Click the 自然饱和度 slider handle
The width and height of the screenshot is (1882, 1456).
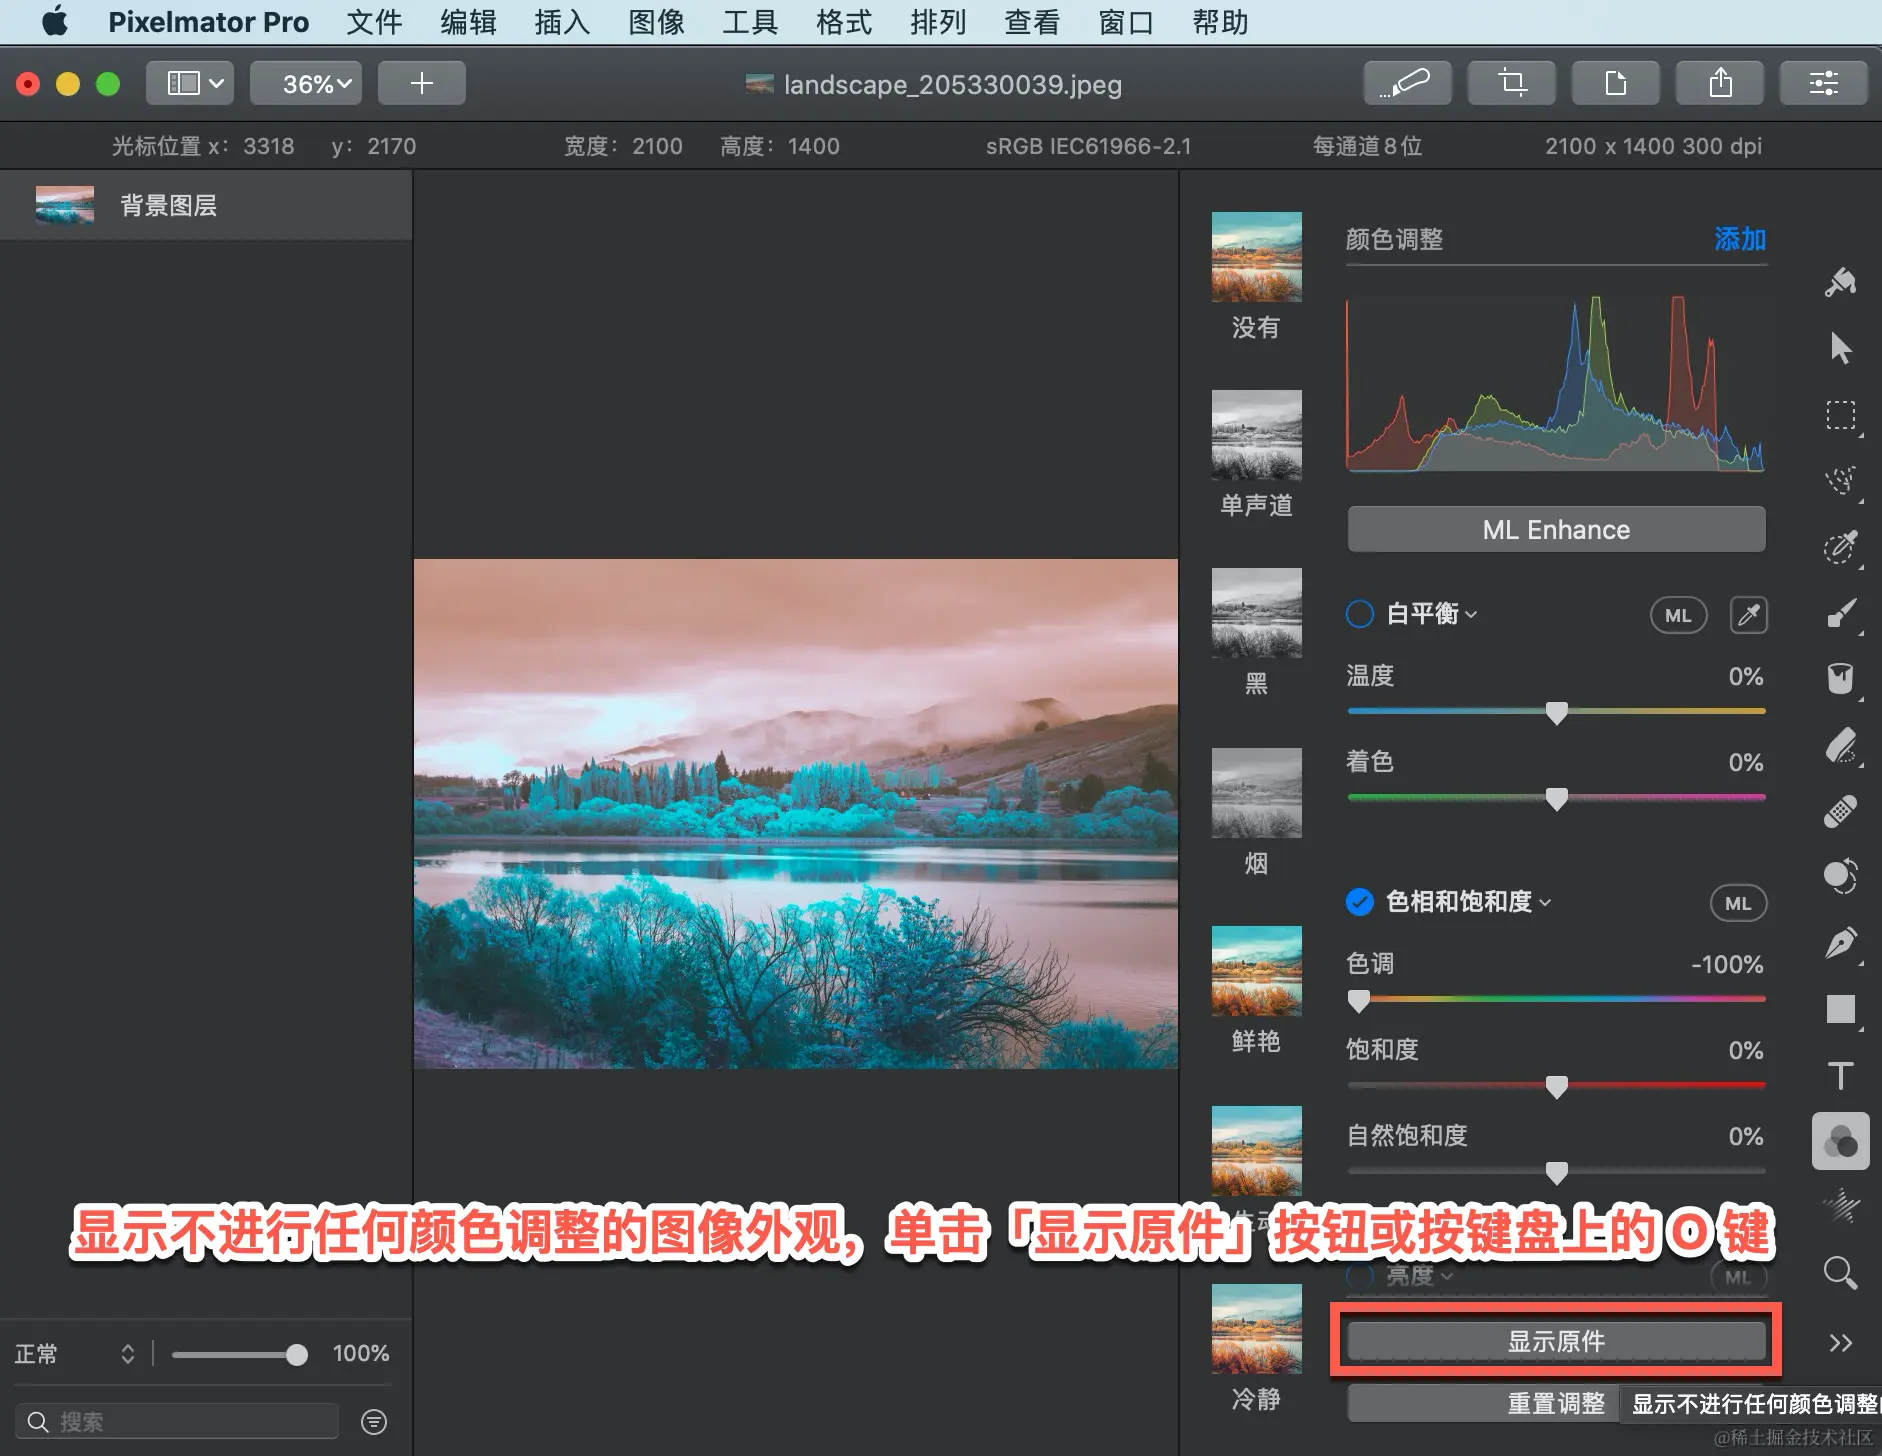(1556, 1173)
